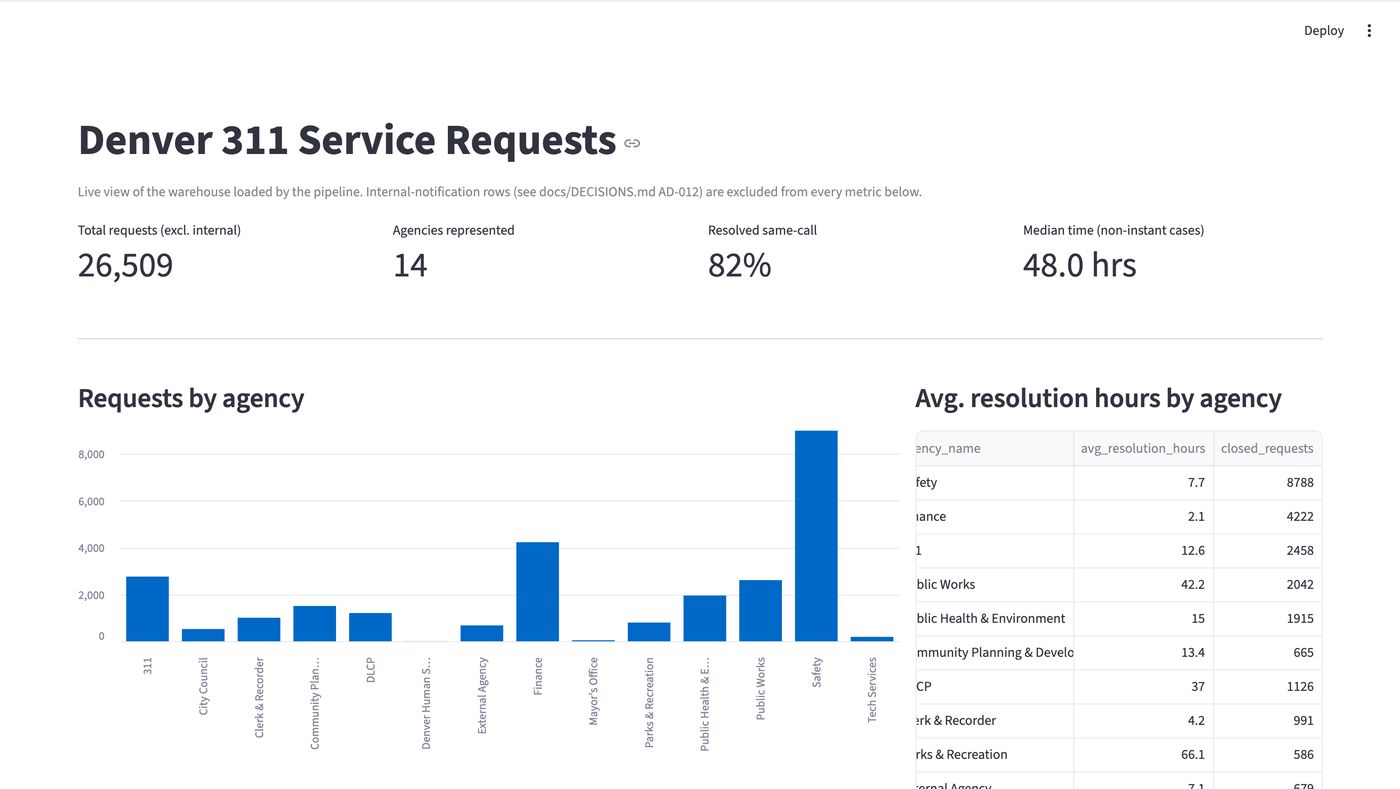Click the 26,509 total requests metric
Image resolution: width=1400 pixels, height=789 pixels.
pyautogui.click(x=125, y=265)
